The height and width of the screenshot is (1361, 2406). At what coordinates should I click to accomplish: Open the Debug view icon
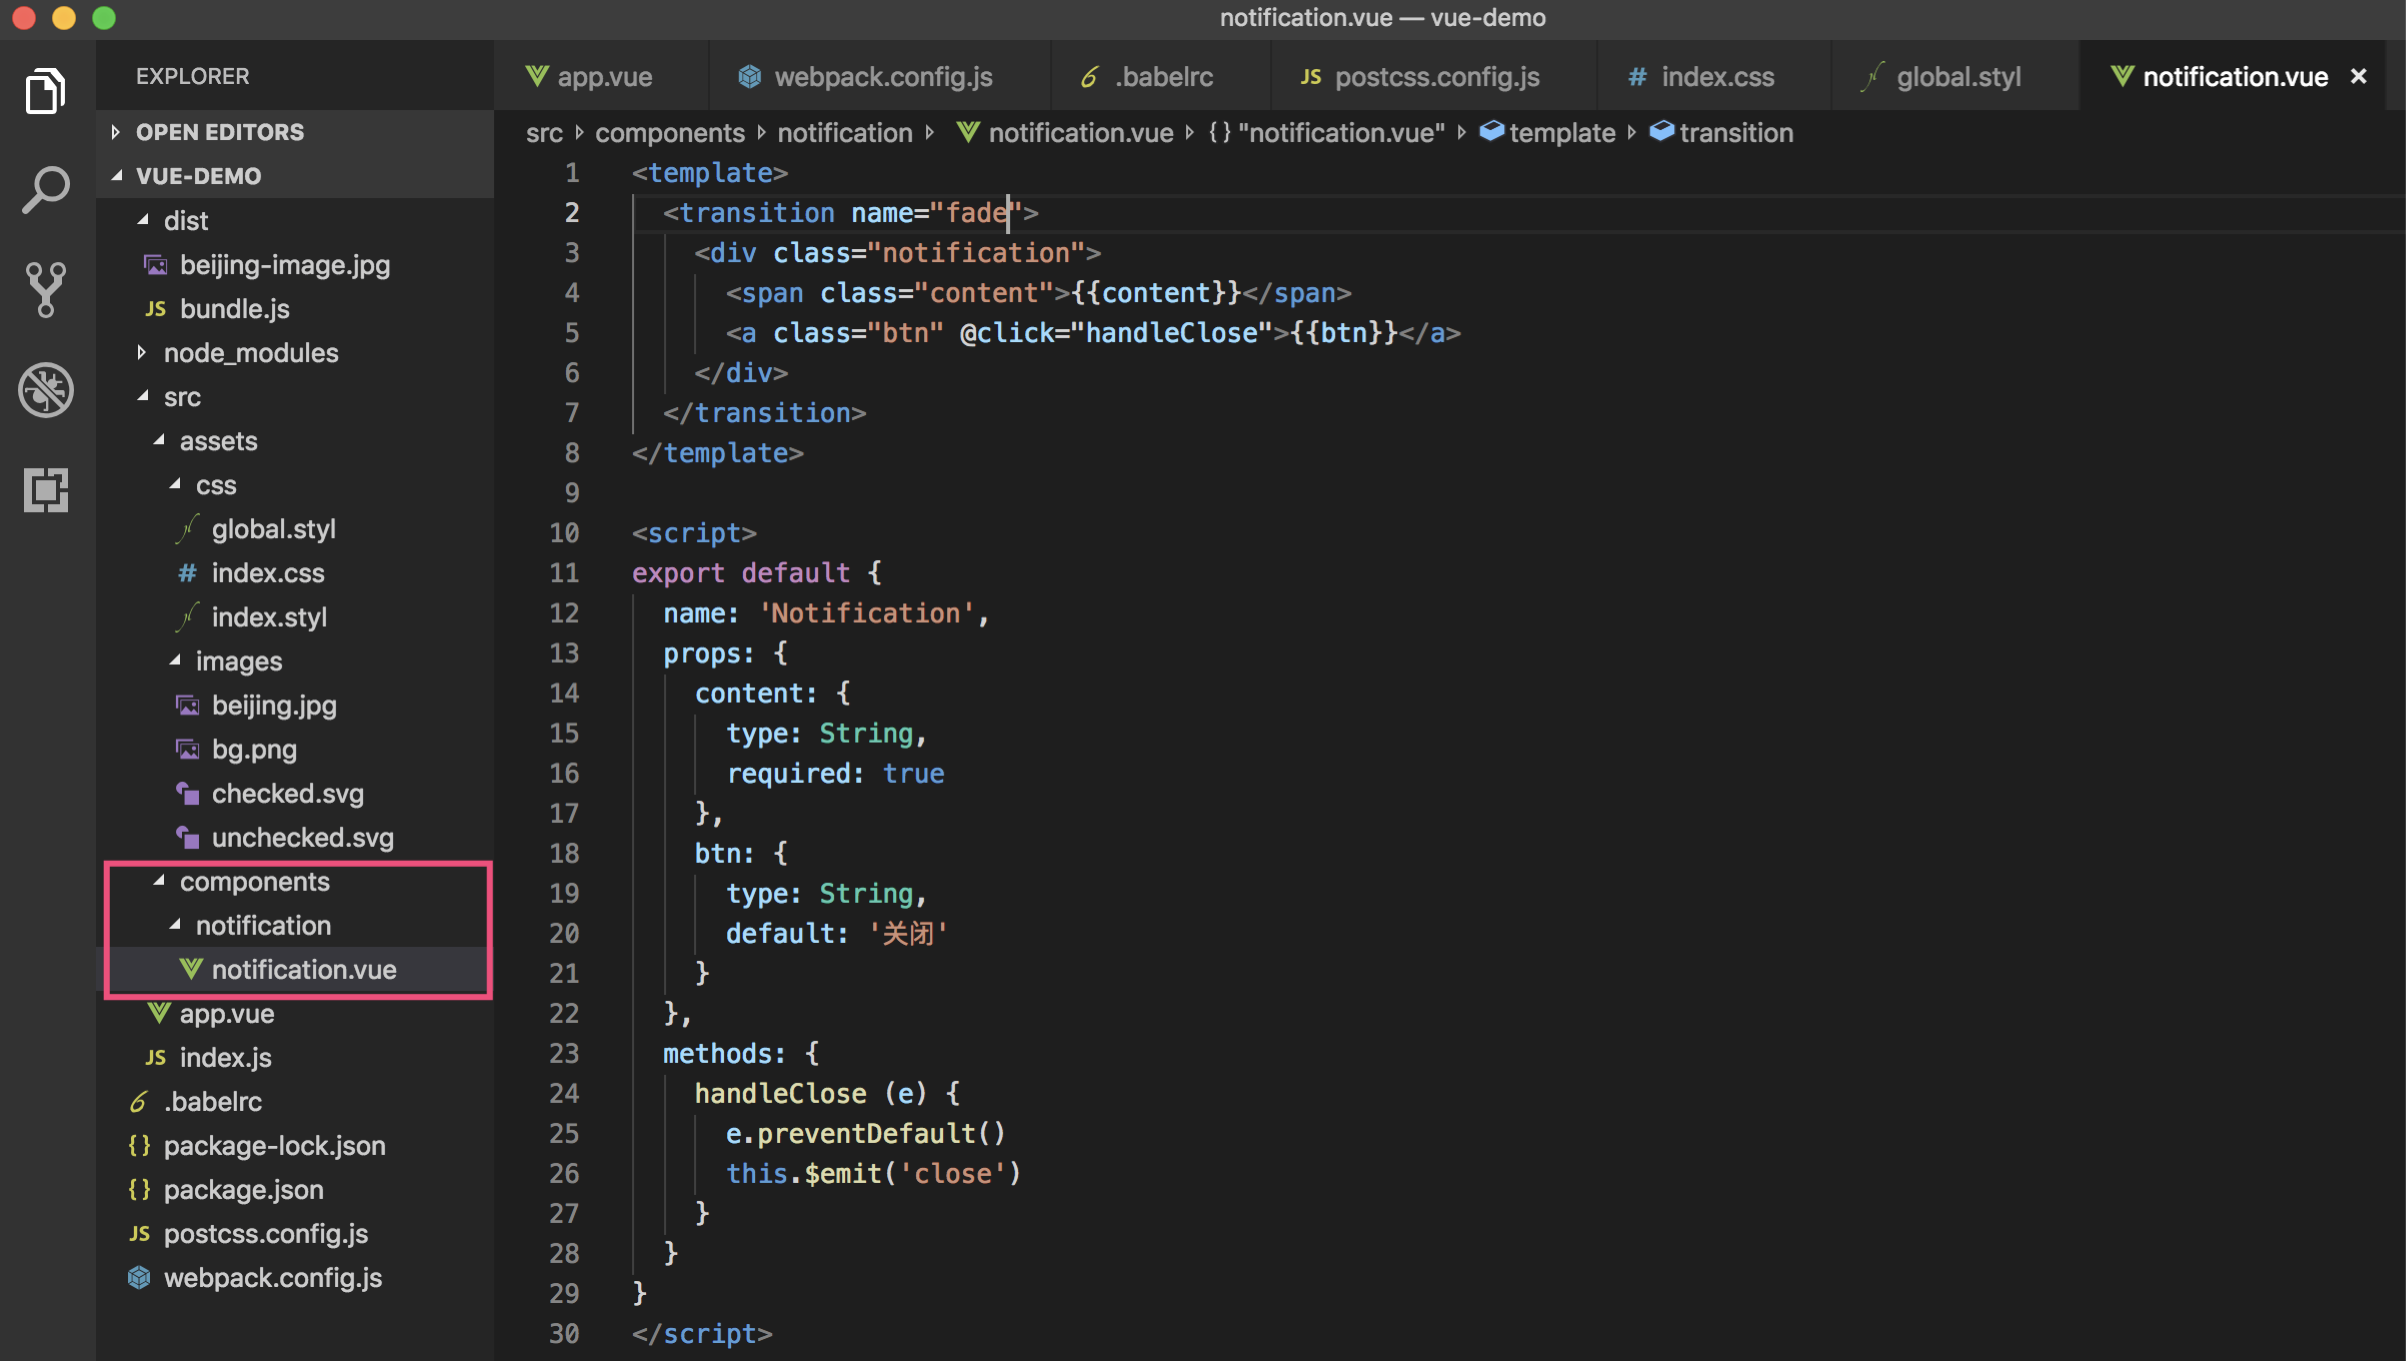pos(45,389)
